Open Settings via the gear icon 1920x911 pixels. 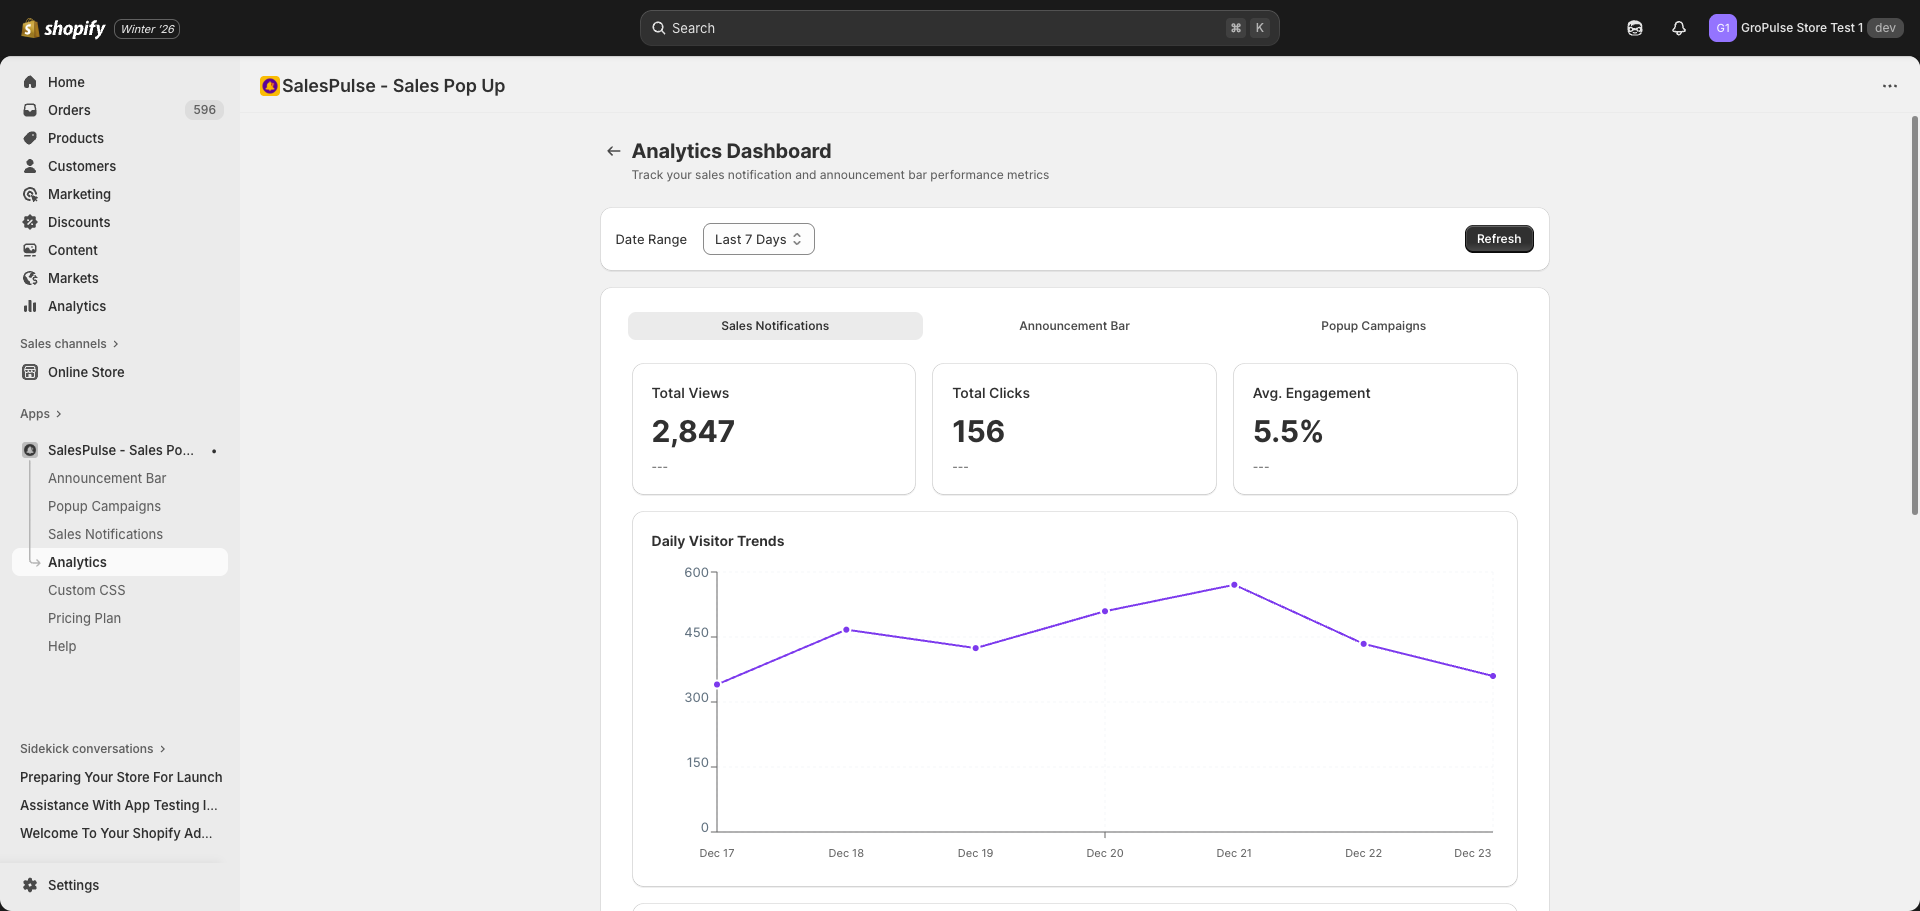30,885
